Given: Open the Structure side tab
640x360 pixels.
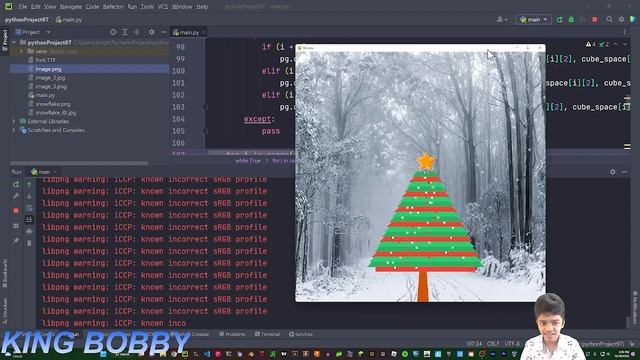Looking at the screenshot, I should pyautogui.click(x=5, y=311).
